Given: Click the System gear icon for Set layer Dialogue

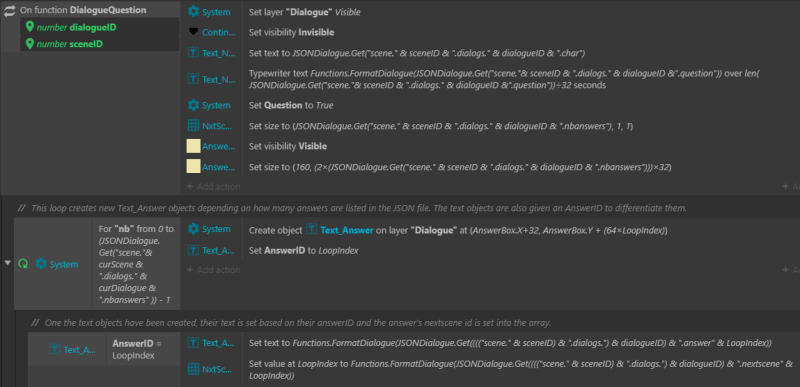Looking at the screenshot, I should [x=193, y=12].
